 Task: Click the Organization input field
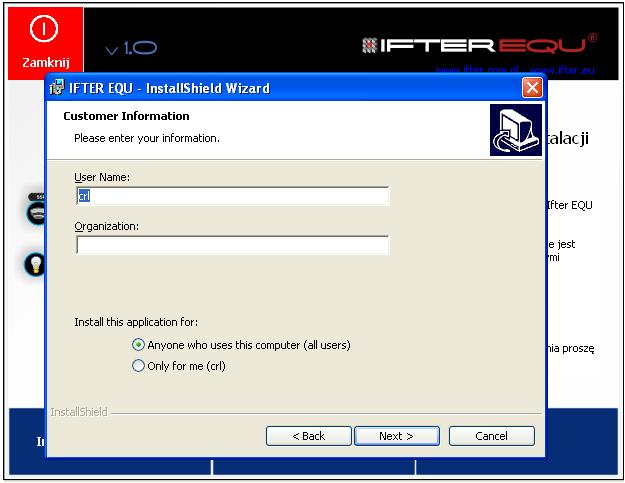pyautogui.click(x=232, y=245)
